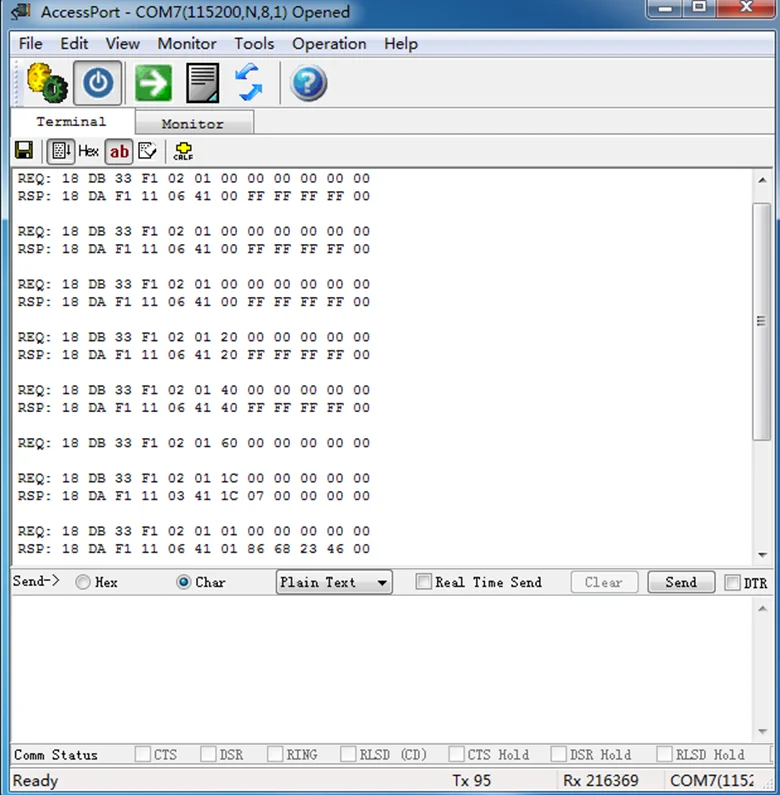Toggle the 'ab' character display button

pos(119,151)
